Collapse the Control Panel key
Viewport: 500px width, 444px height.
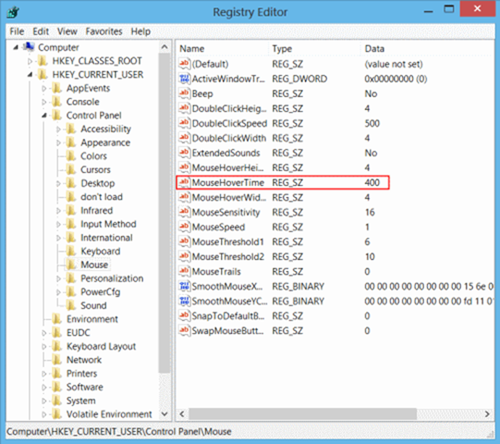[44, 115]
